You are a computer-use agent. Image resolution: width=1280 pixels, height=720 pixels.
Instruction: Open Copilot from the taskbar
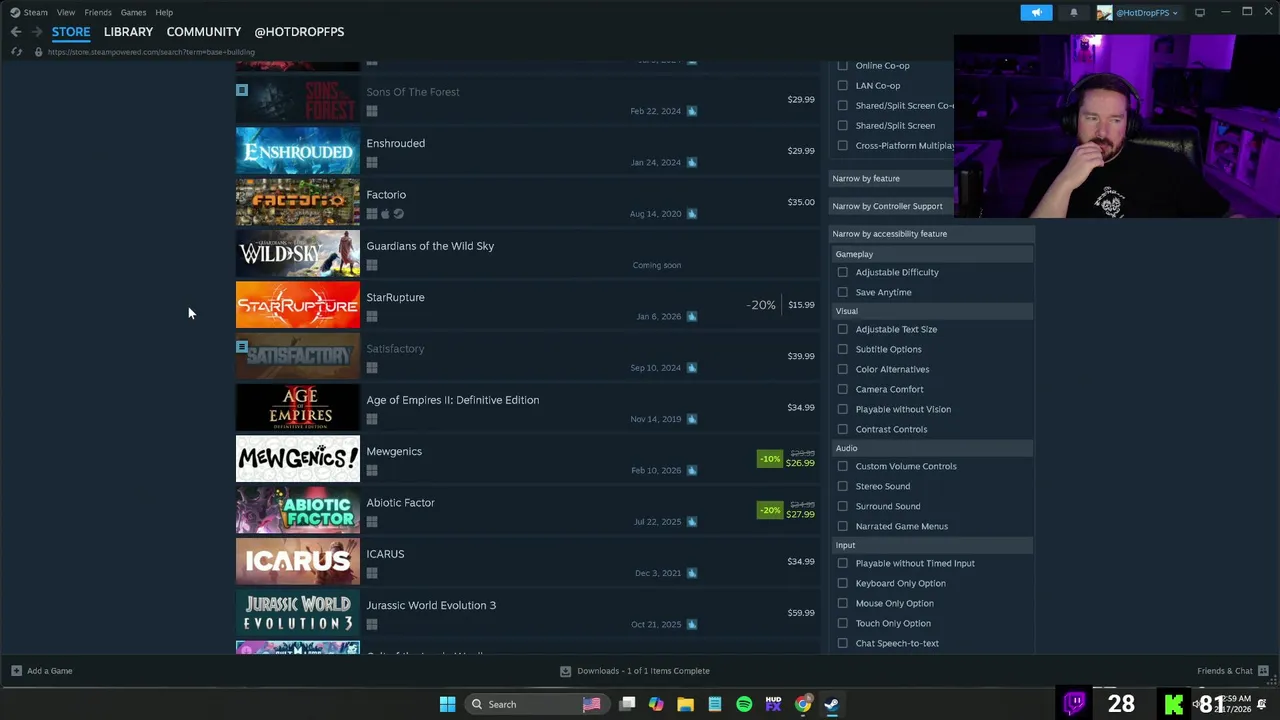coord(656,704)
